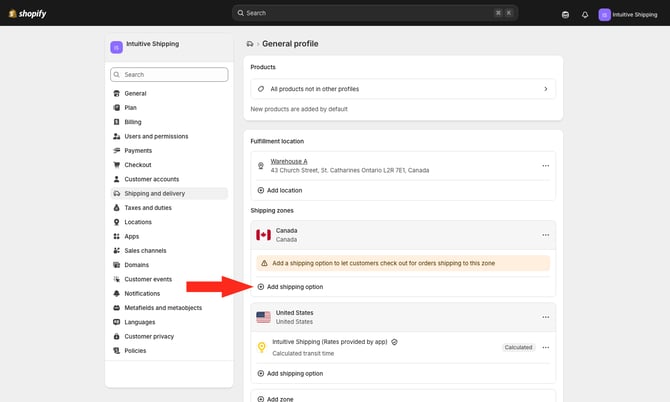Screen dimensions: 670x402
Task: Open Metafields and metaobjects settings
Action: pos(169,308)
